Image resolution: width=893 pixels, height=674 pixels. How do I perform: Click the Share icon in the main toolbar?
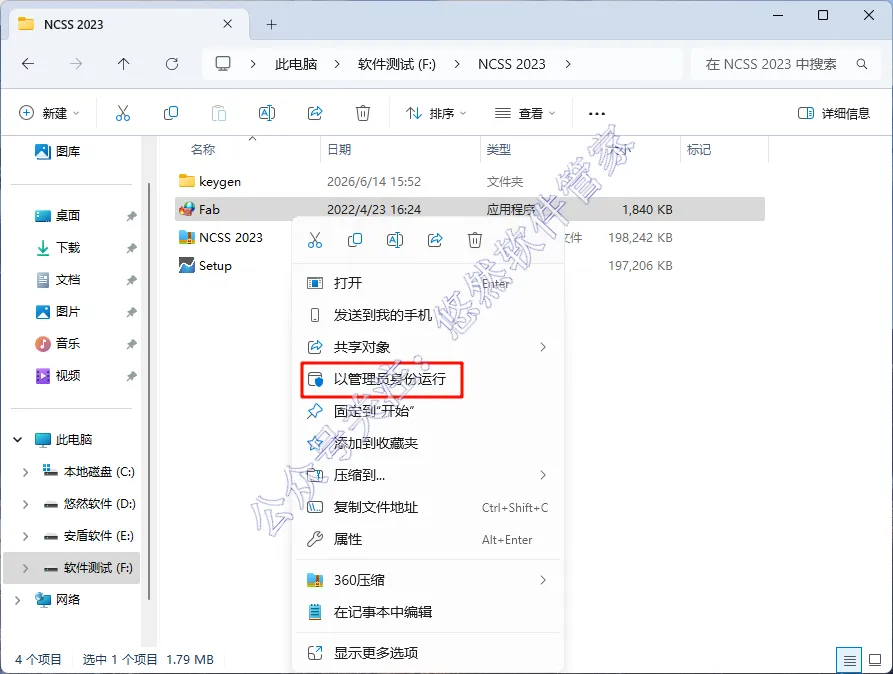pos(315,113)
